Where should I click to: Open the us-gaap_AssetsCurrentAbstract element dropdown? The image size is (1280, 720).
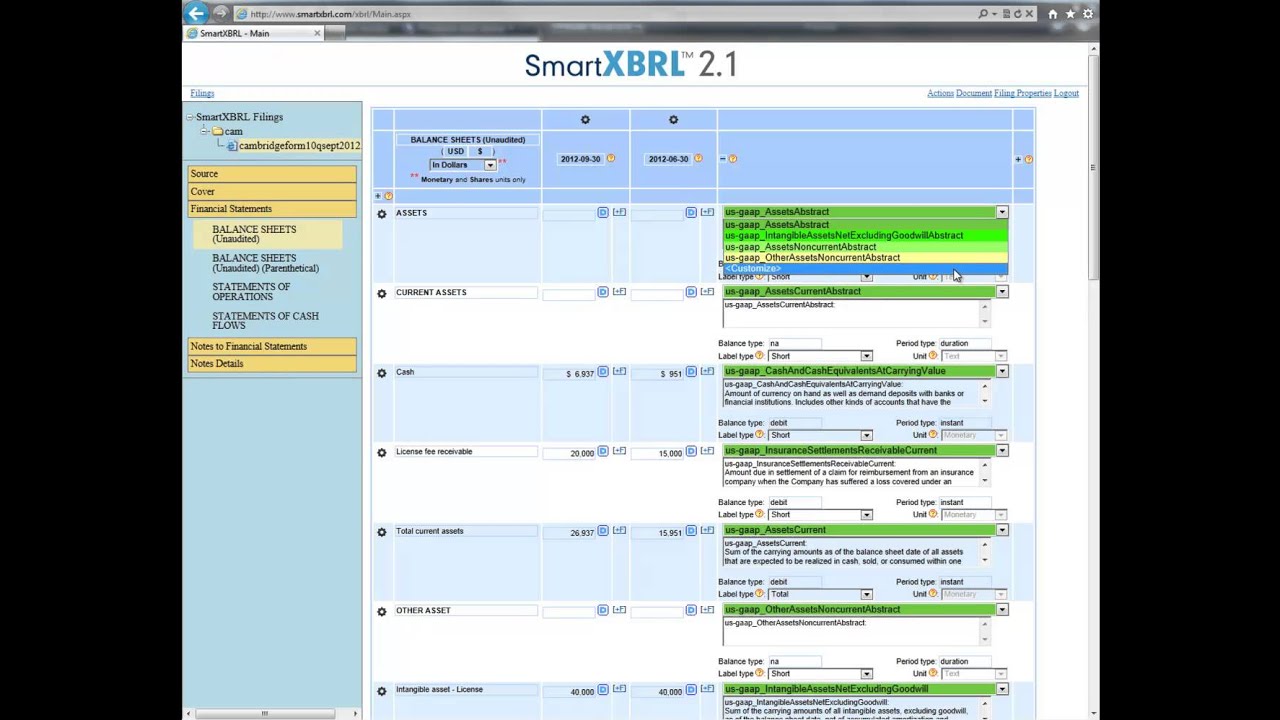click(x=1002, y=292)
